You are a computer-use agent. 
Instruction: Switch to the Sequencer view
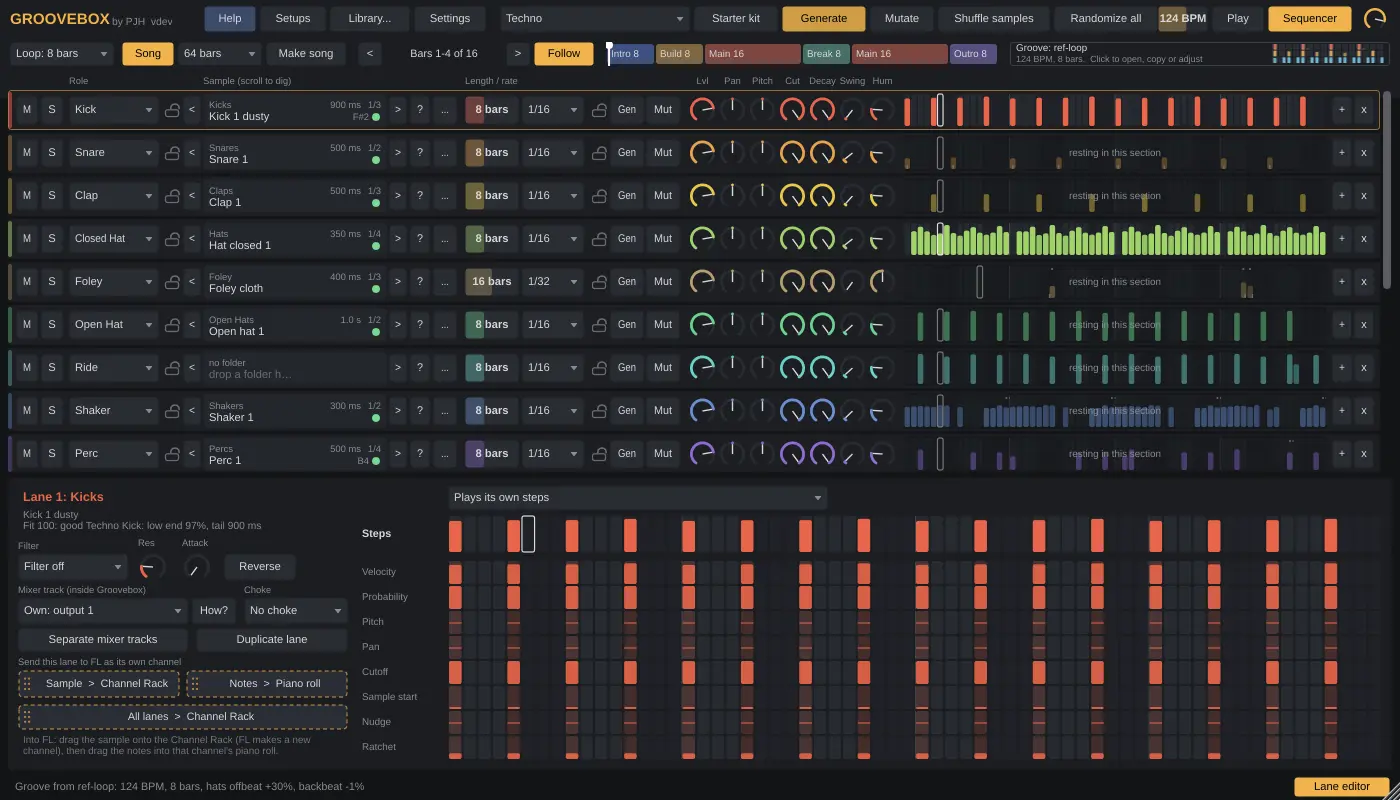[1310, 18]
